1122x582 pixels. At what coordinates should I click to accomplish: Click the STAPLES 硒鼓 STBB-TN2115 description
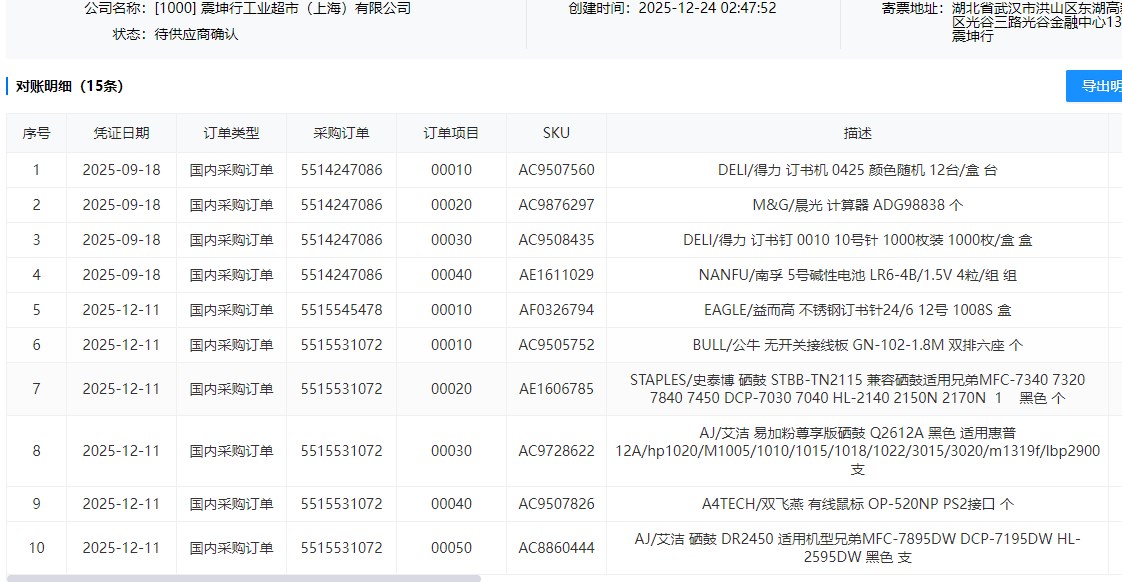(857, 389)
